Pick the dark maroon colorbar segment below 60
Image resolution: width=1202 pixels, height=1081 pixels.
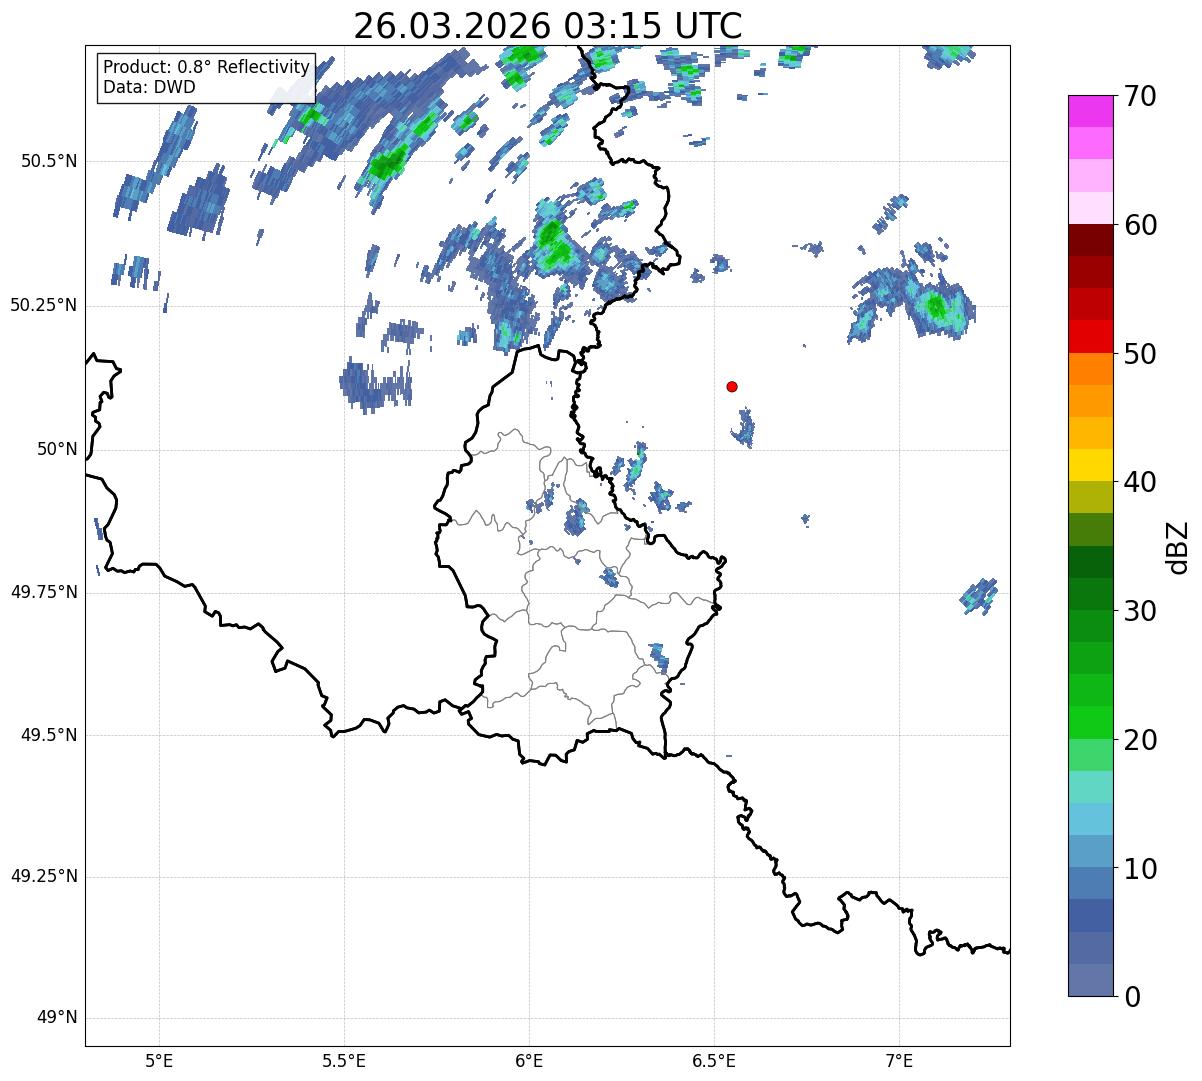[1090, 240]
